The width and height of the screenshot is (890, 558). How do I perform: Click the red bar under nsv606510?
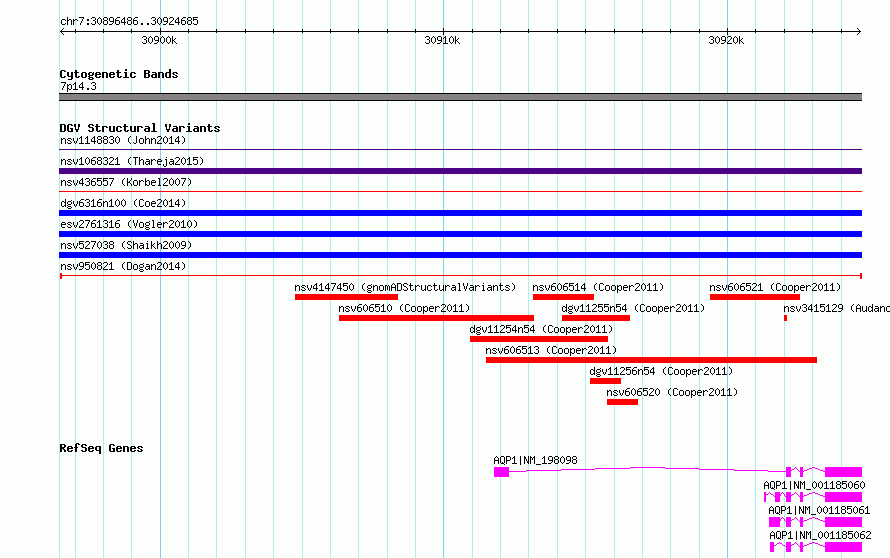pos(436,318)
